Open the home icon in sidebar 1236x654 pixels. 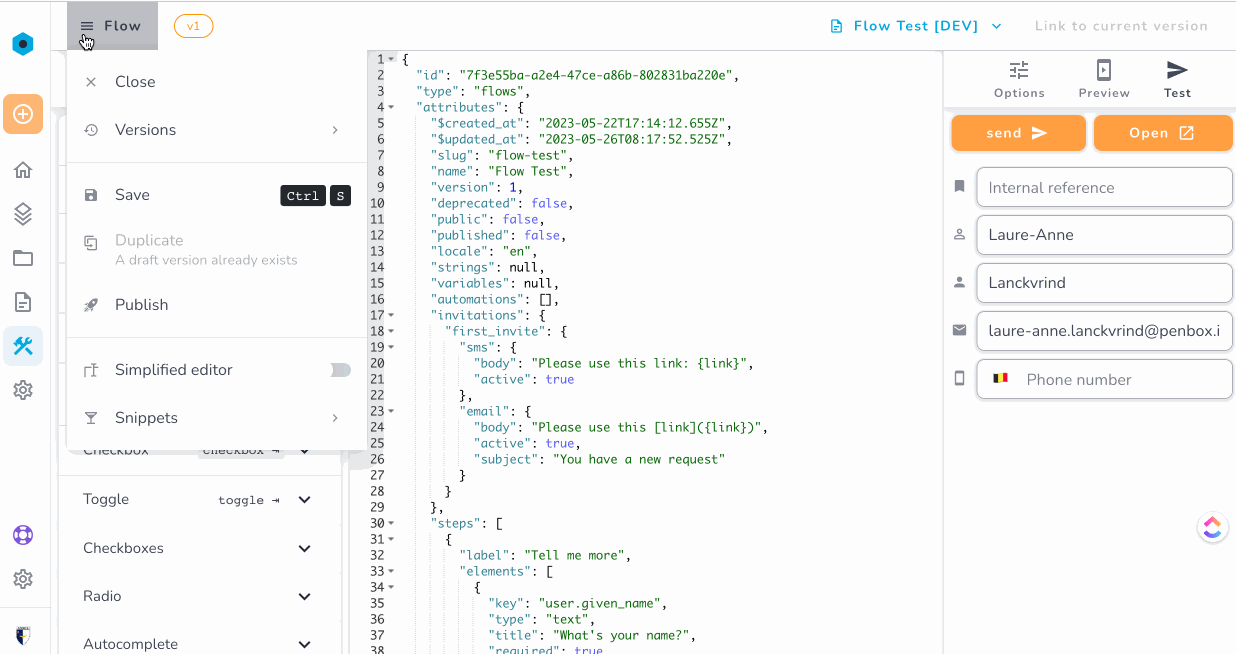pyautogui.click(x=23, y=170)
